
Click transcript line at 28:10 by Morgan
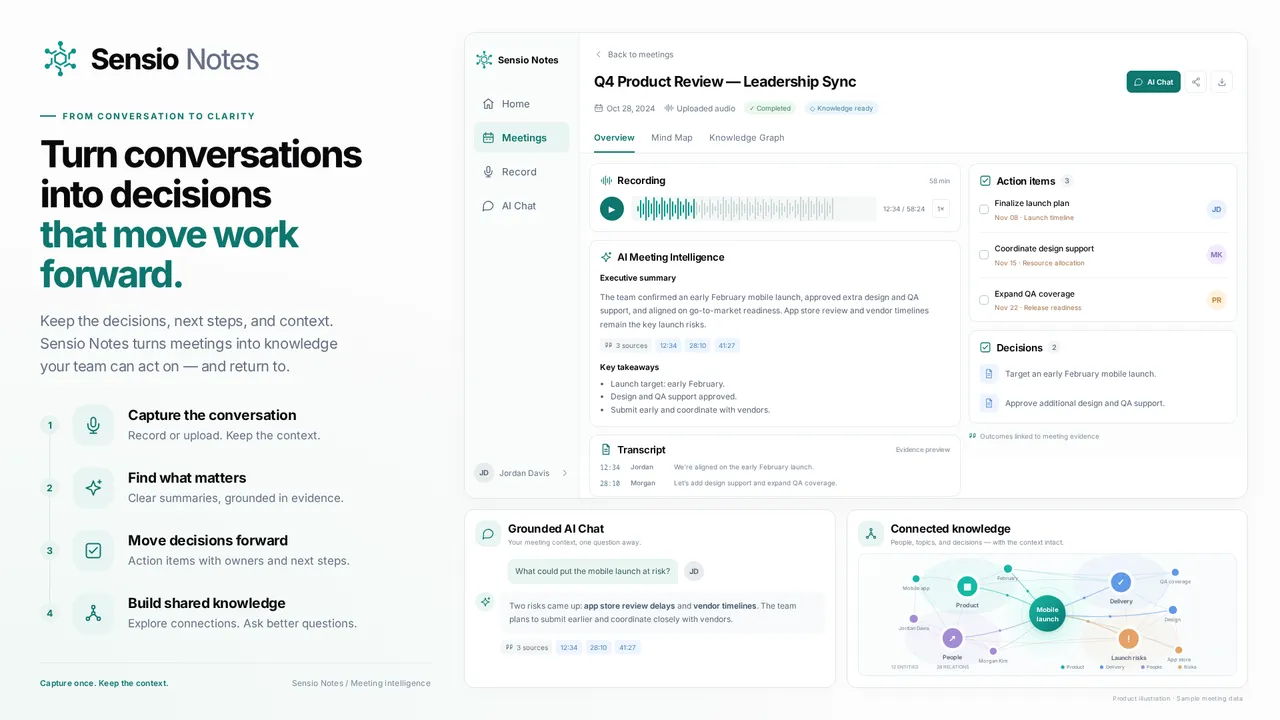[x=775, y=483]
